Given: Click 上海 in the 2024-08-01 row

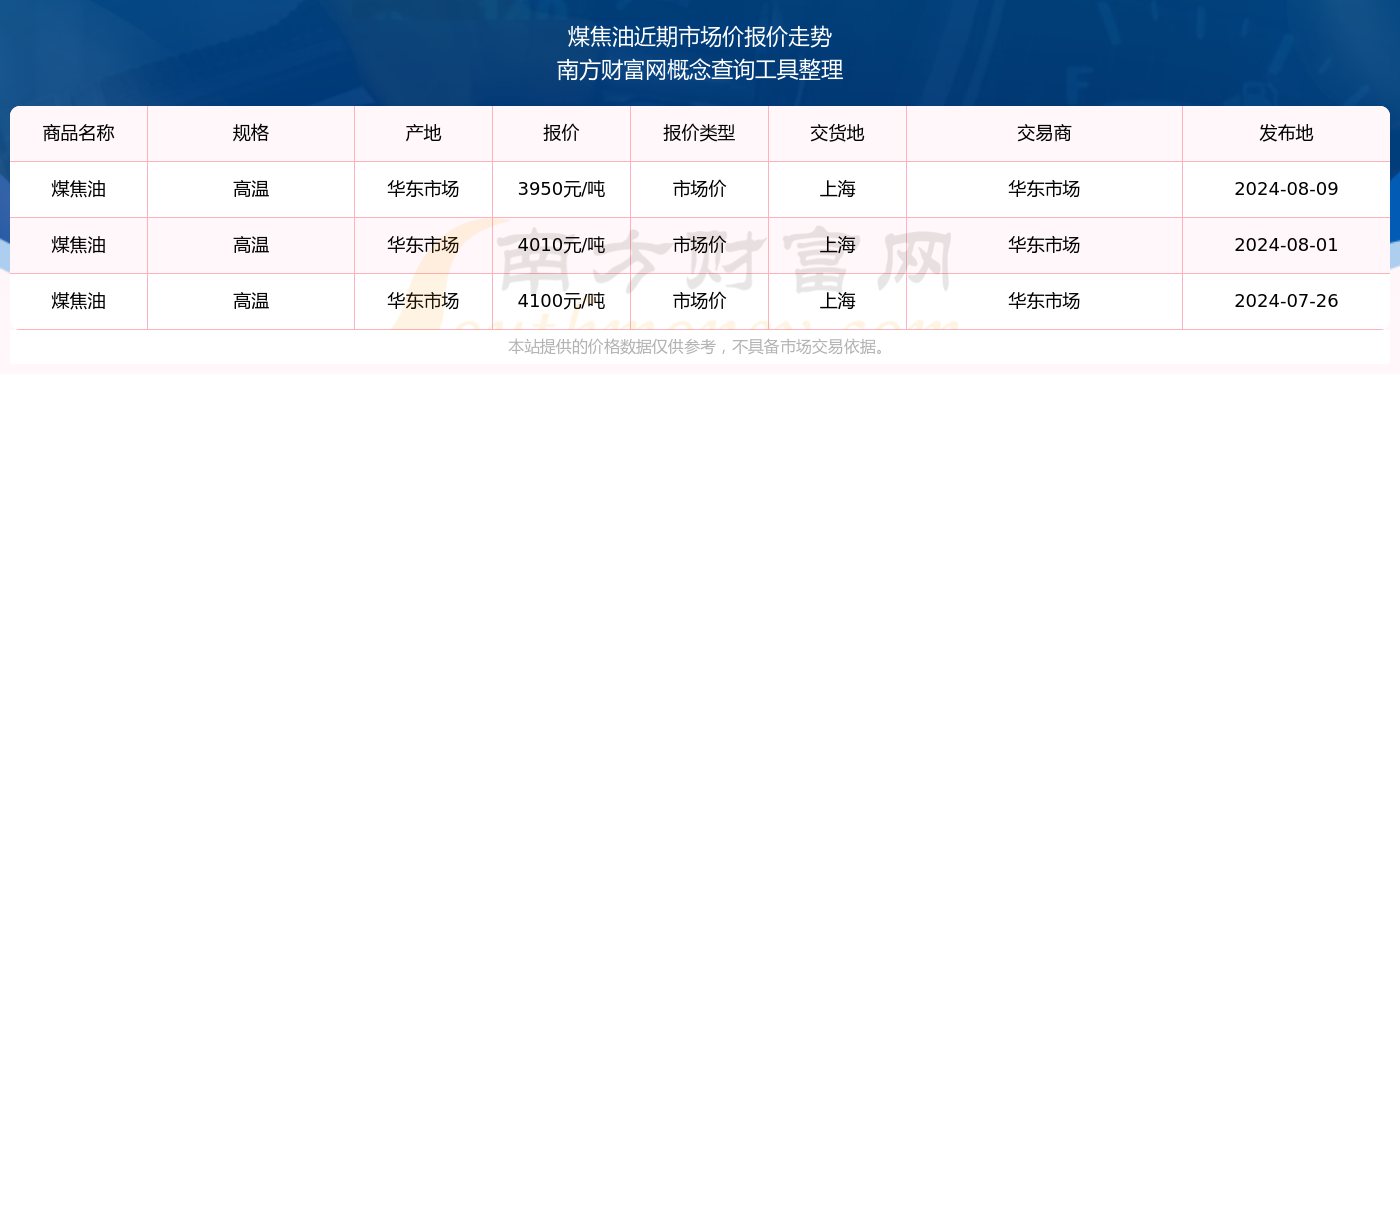Looking at the screenshot, I should 837,246.
